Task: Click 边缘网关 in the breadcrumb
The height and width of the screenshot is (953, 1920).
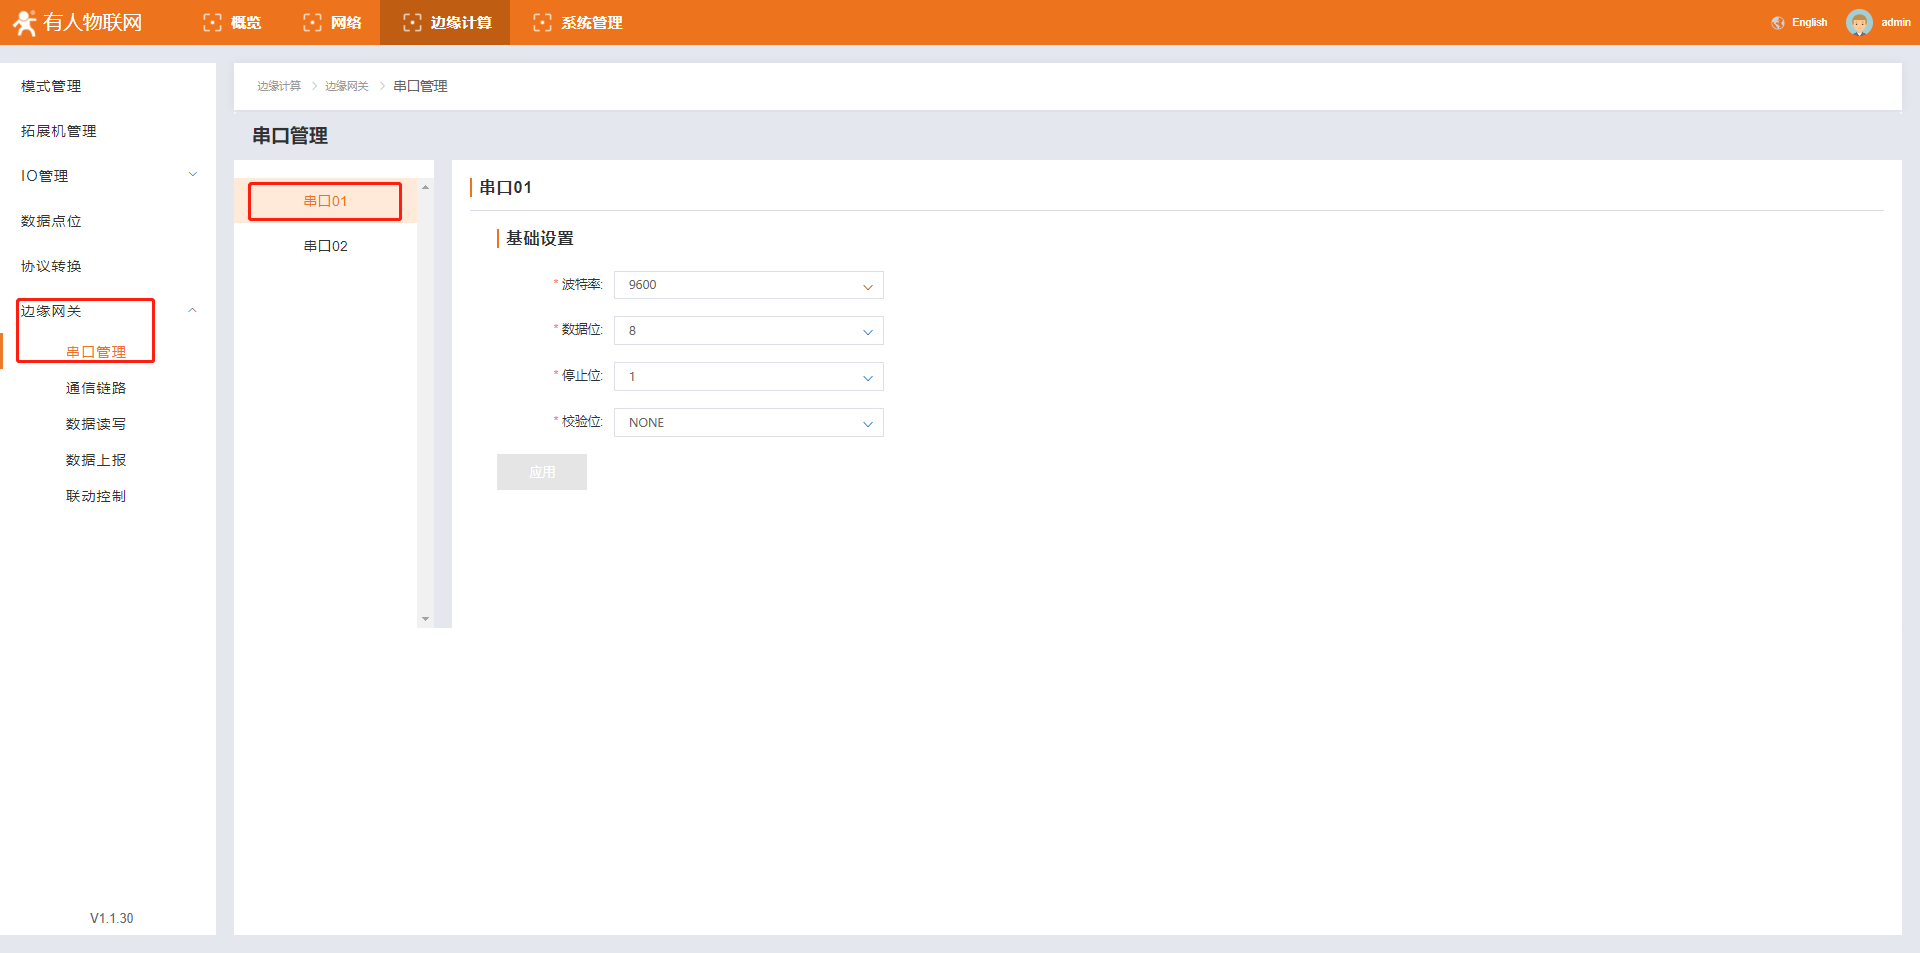Action: click(x=346, y=86)
